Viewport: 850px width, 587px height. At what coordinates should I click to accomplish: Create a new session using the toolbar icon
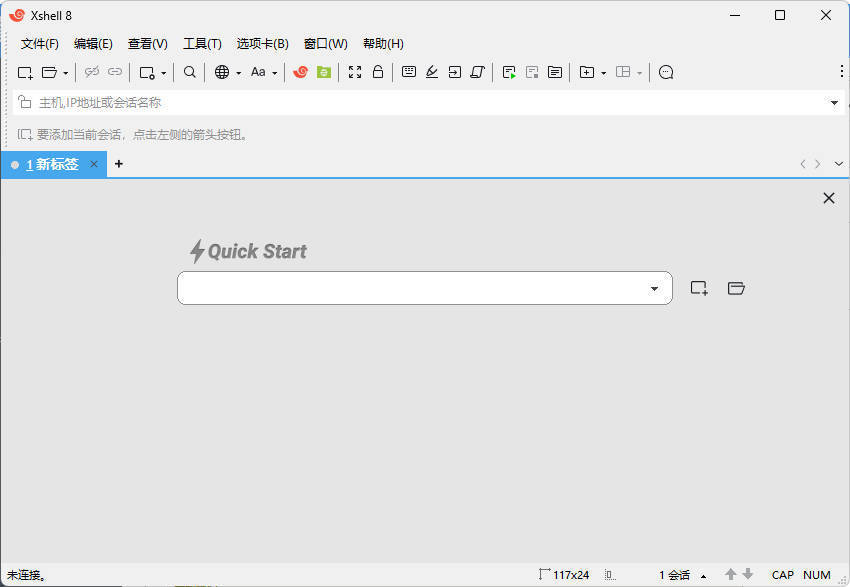pos(24,72)
